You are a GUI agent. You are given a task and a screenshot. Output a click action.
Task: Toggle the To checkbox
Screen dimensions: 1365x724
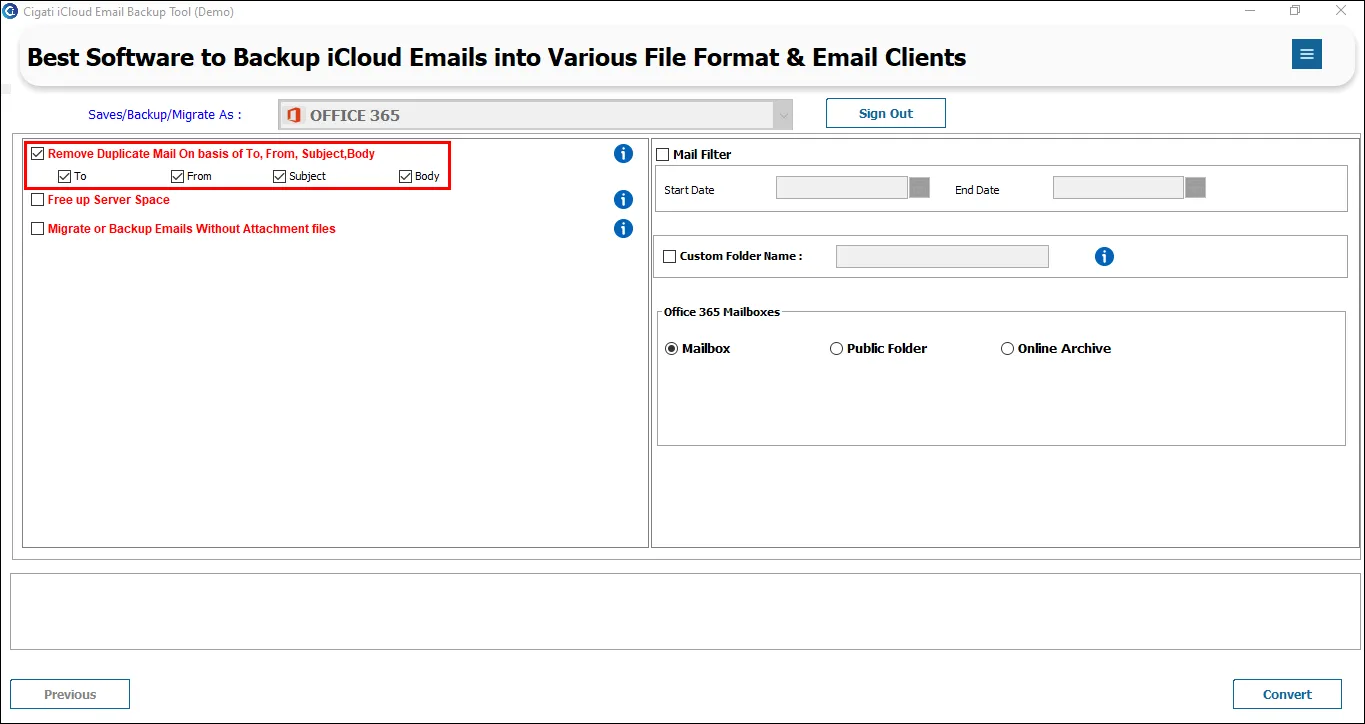click(65, 176)
